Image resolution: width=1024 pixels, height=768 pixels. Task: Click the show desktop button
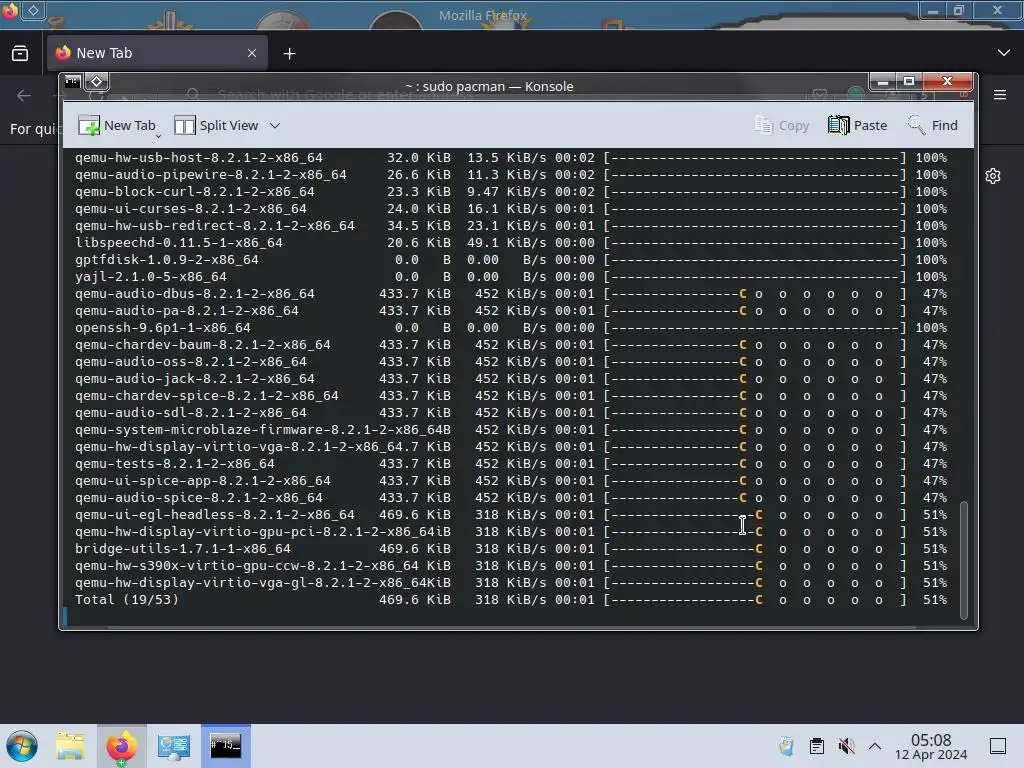point(998,746)
